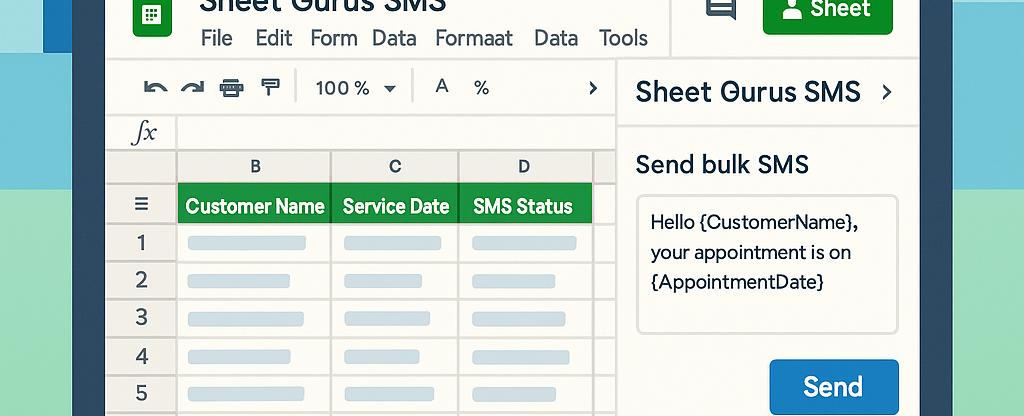Click the green Sheets app logo icon
The height and width of the screenshot is (416, 1024).
pyautogui.click(x=152, y=18)
